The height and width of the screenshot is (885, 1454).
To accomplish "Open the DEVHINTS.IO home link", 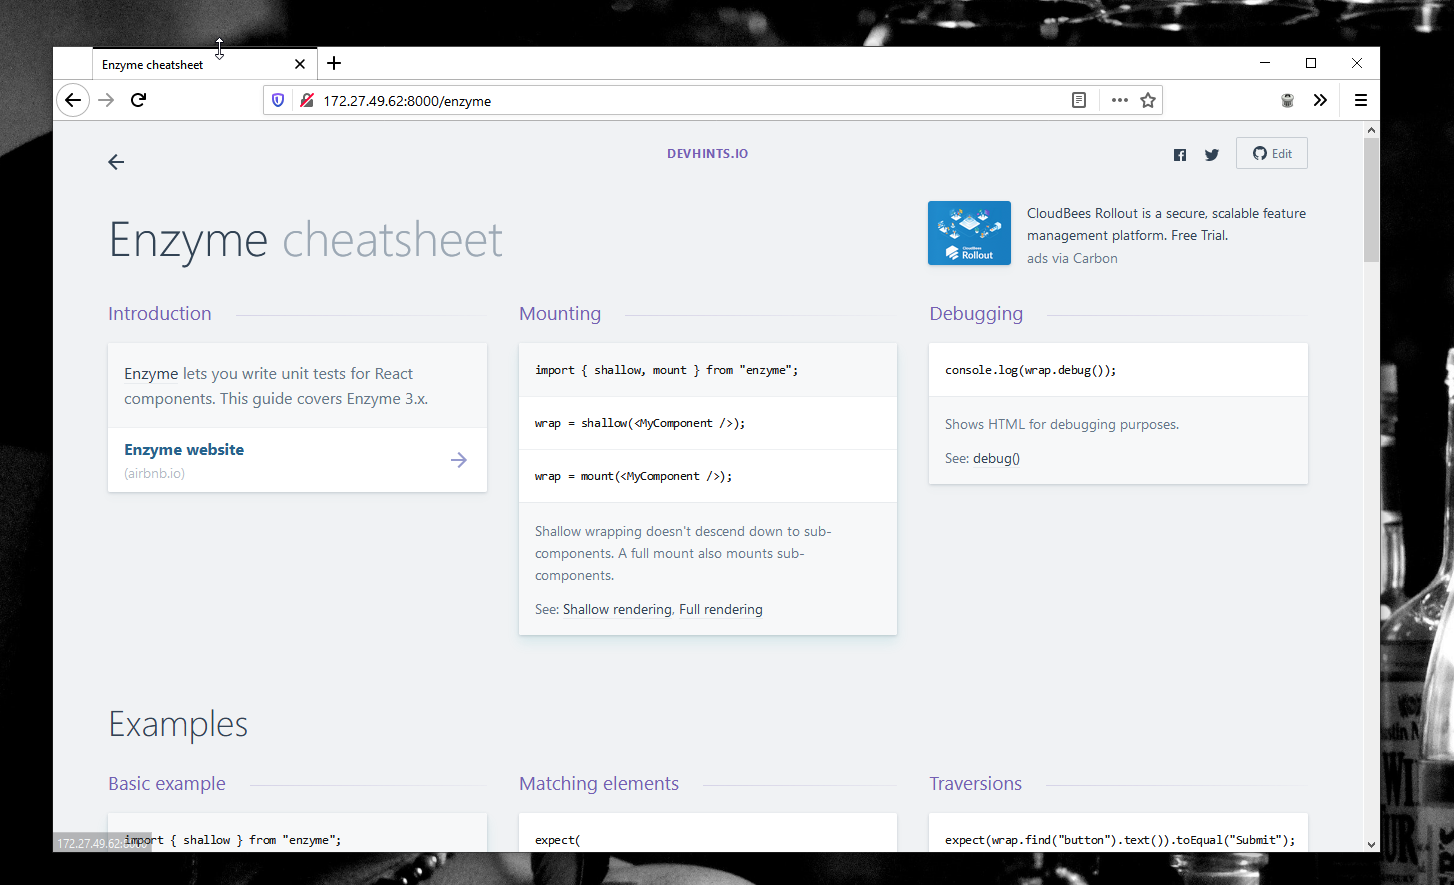I will click(x=707, y=154).
